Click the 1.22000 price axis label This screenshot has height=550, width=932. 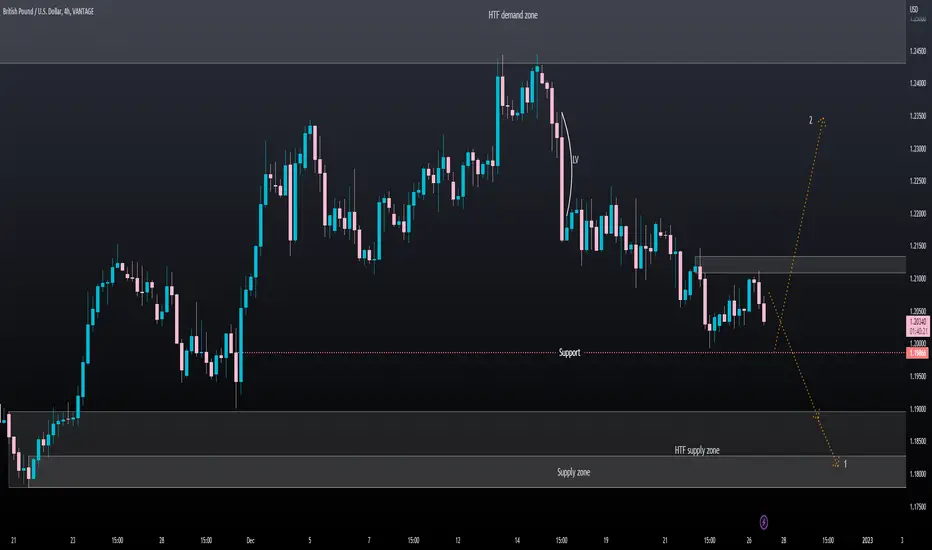point(918,213)
